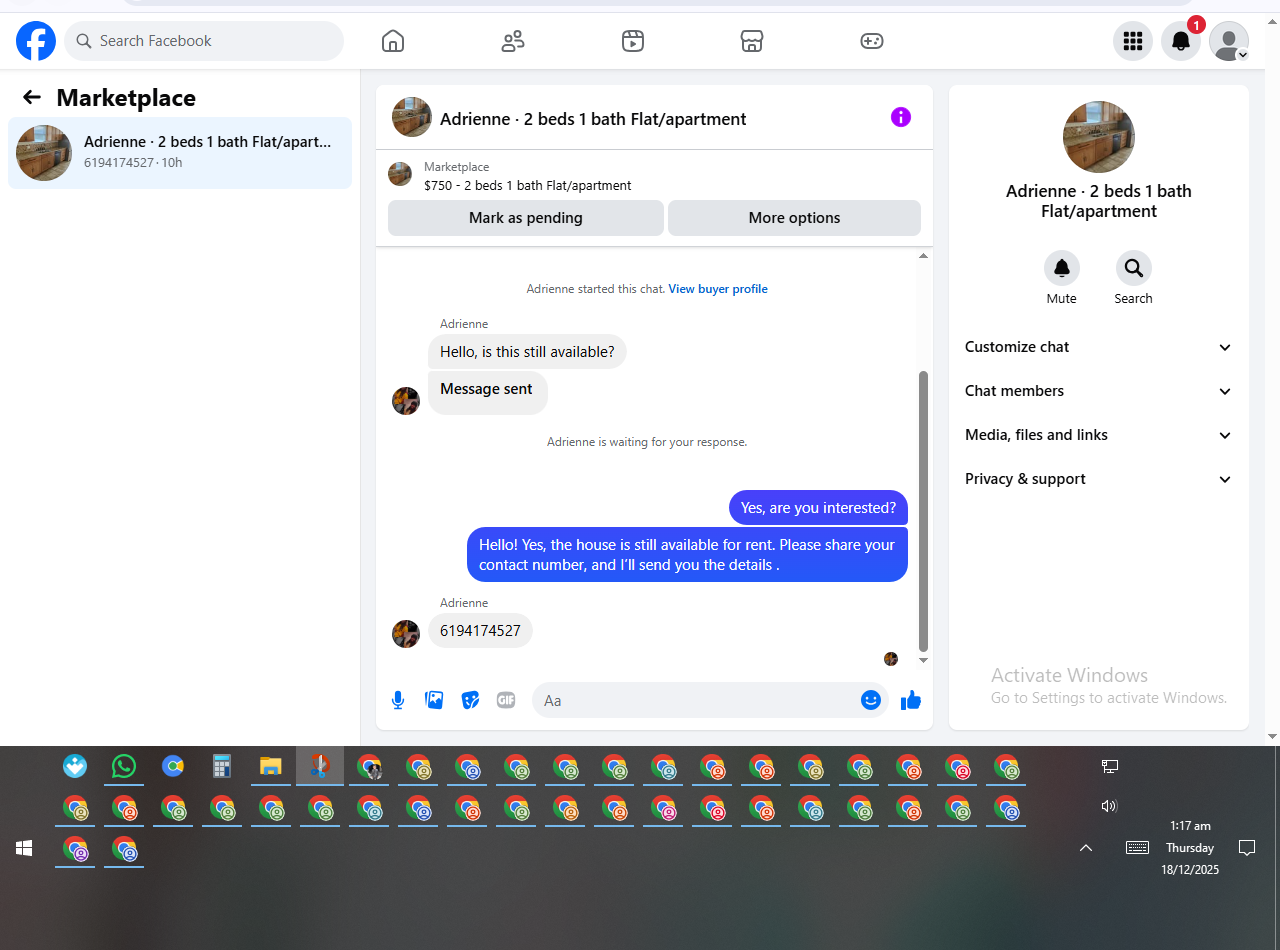1280x950 pixels.
Task: Show hidden system tray icons
Action: click(1086, 848)
